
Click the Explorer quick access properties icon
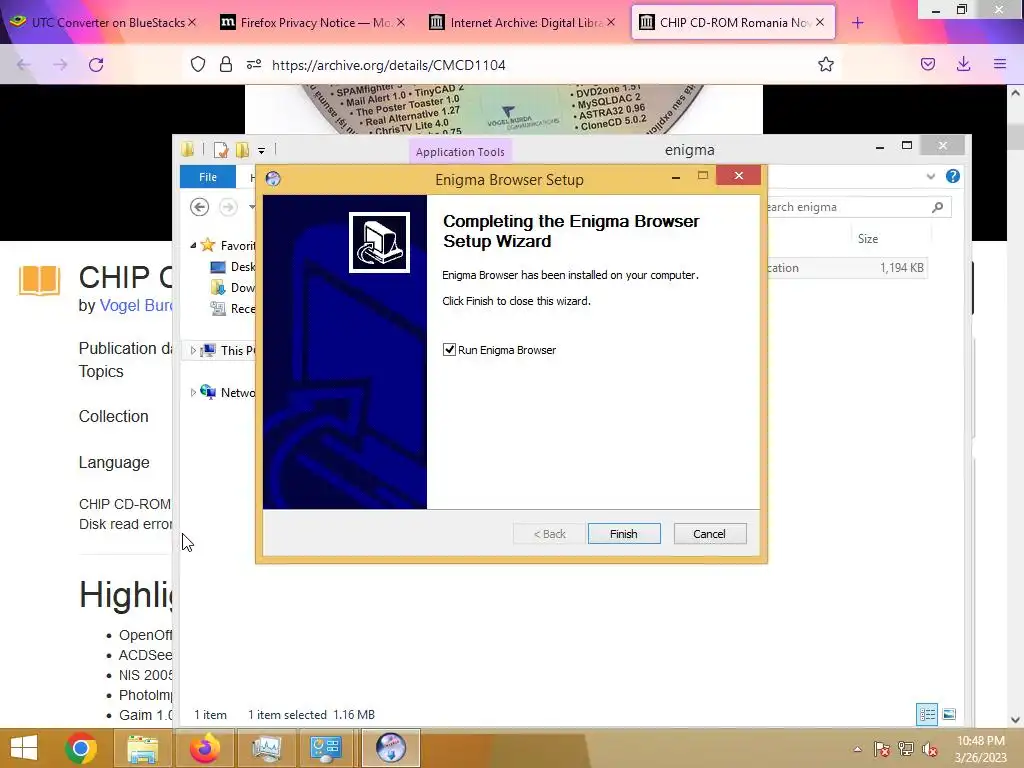pyautogui.click(x=221, y=150)
